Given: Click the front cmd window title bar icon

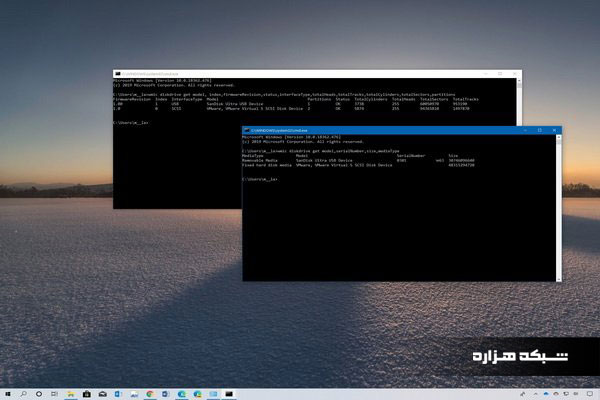Looking at the screenshot, I should coord(247,131).
